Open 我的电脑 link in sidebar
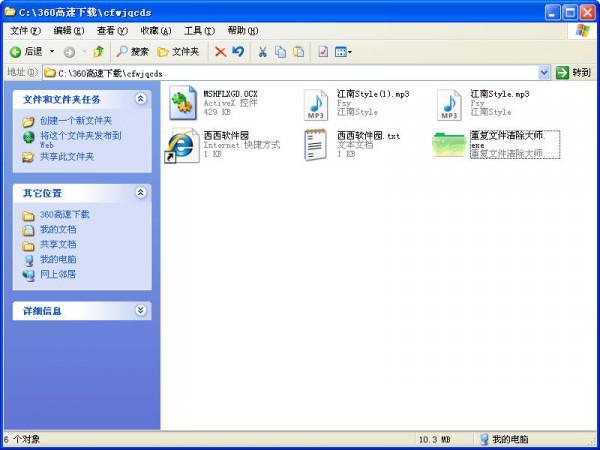This screenshot has width=600, height=450. click(58, 259)
